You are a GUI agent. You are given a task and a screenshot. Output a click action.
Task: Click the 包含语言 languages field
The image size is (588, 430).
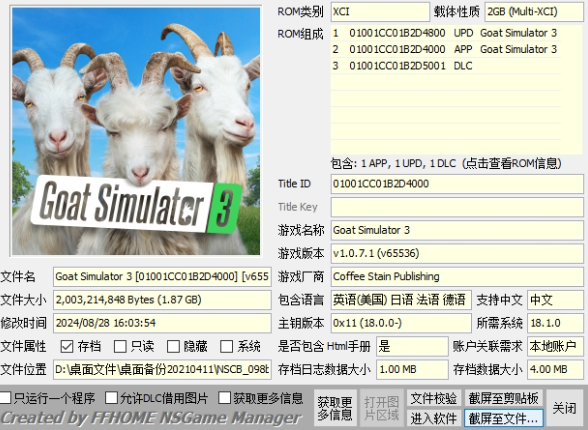point(401,300)
